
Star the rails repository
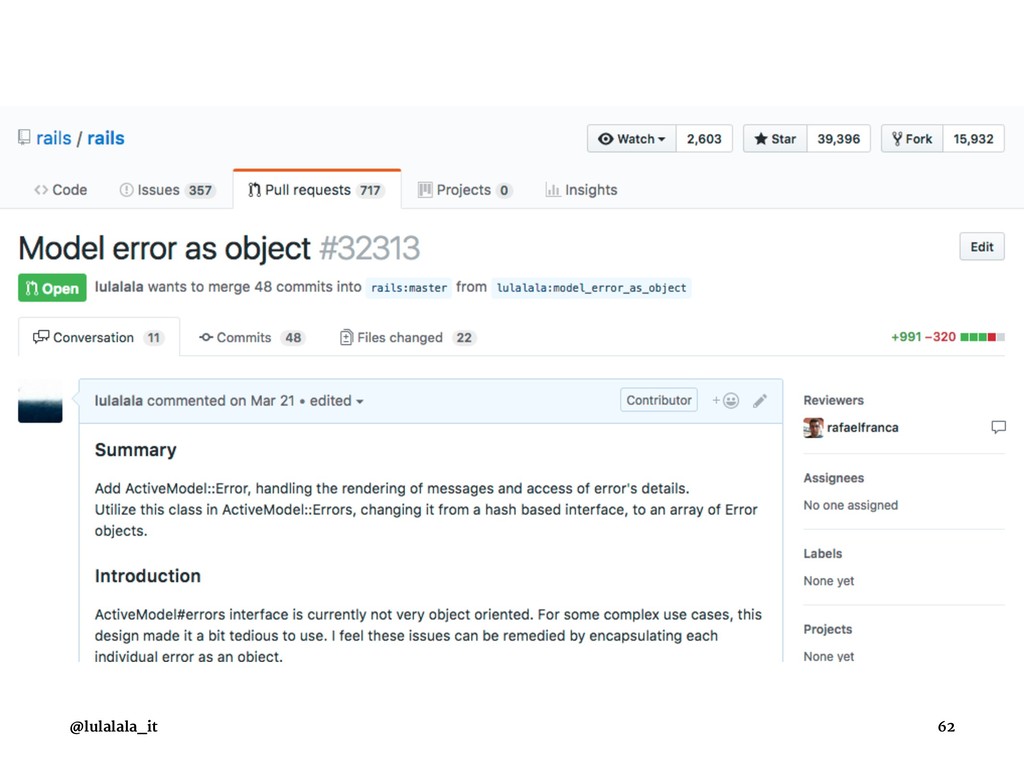[x=775, y=138]
